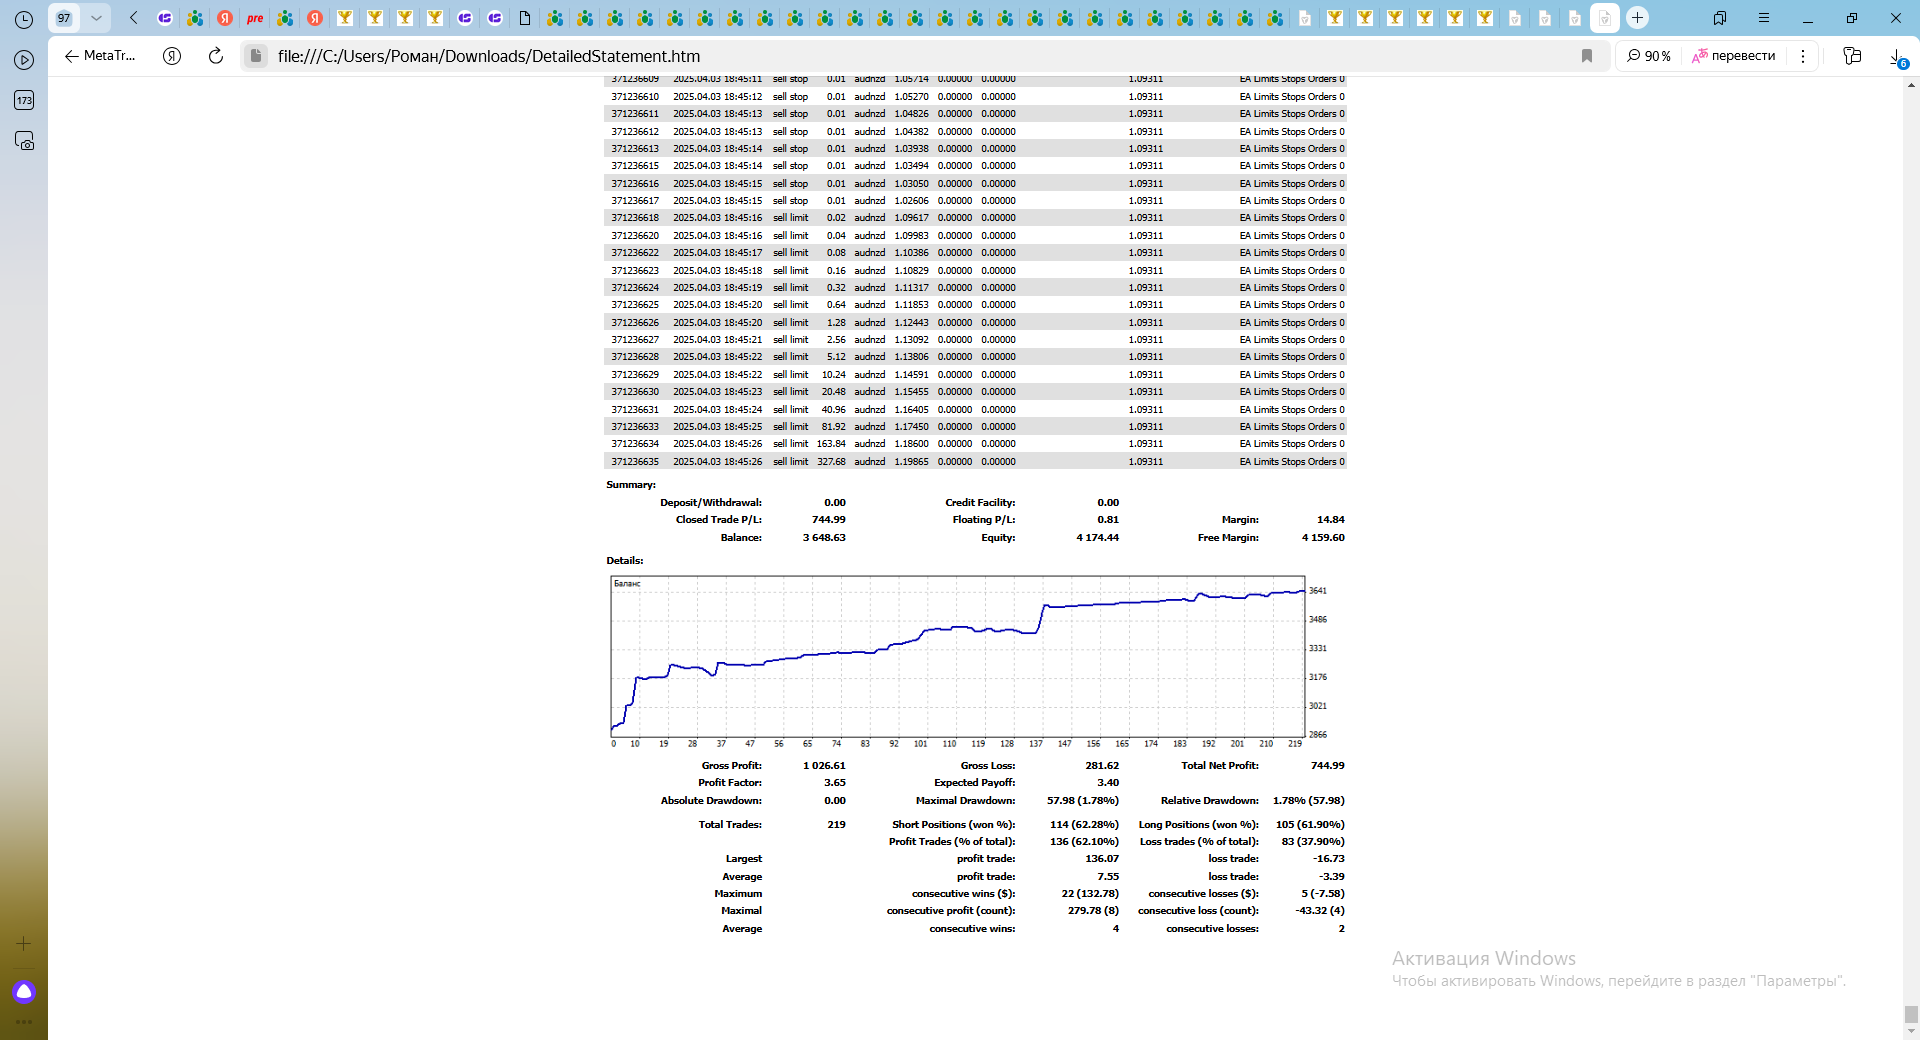Screen dimensions: 1920x1040
Task: Click the order size 163.84
Action: click(x=831, y=444)
